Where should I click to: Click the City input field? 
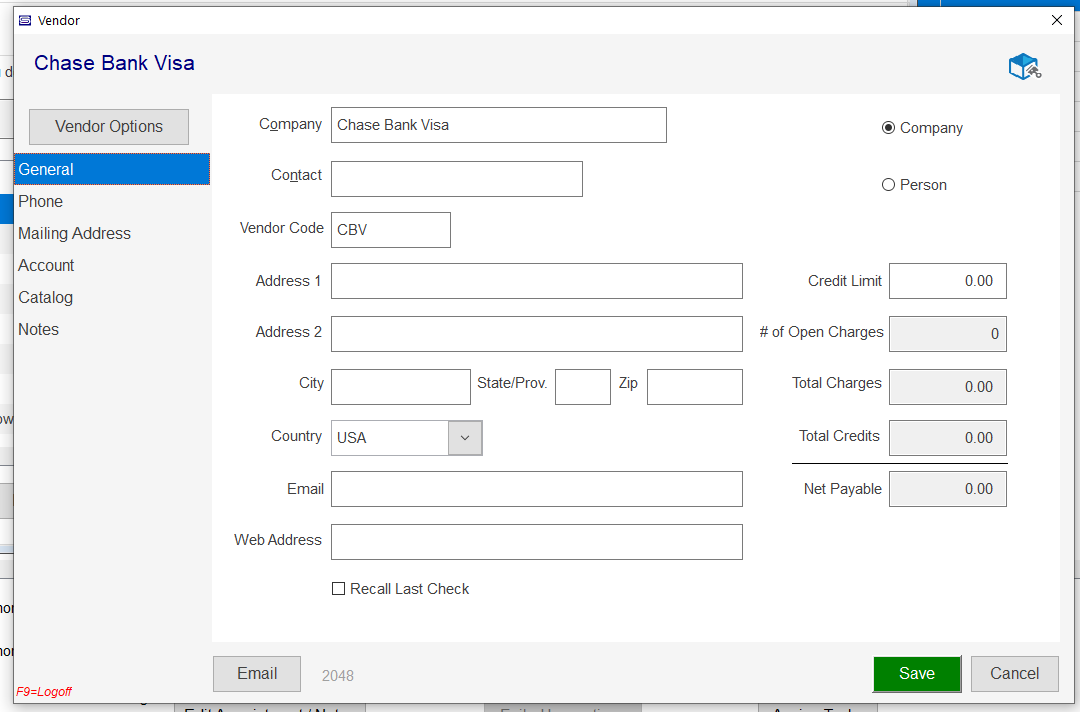[x=401, y=387]
